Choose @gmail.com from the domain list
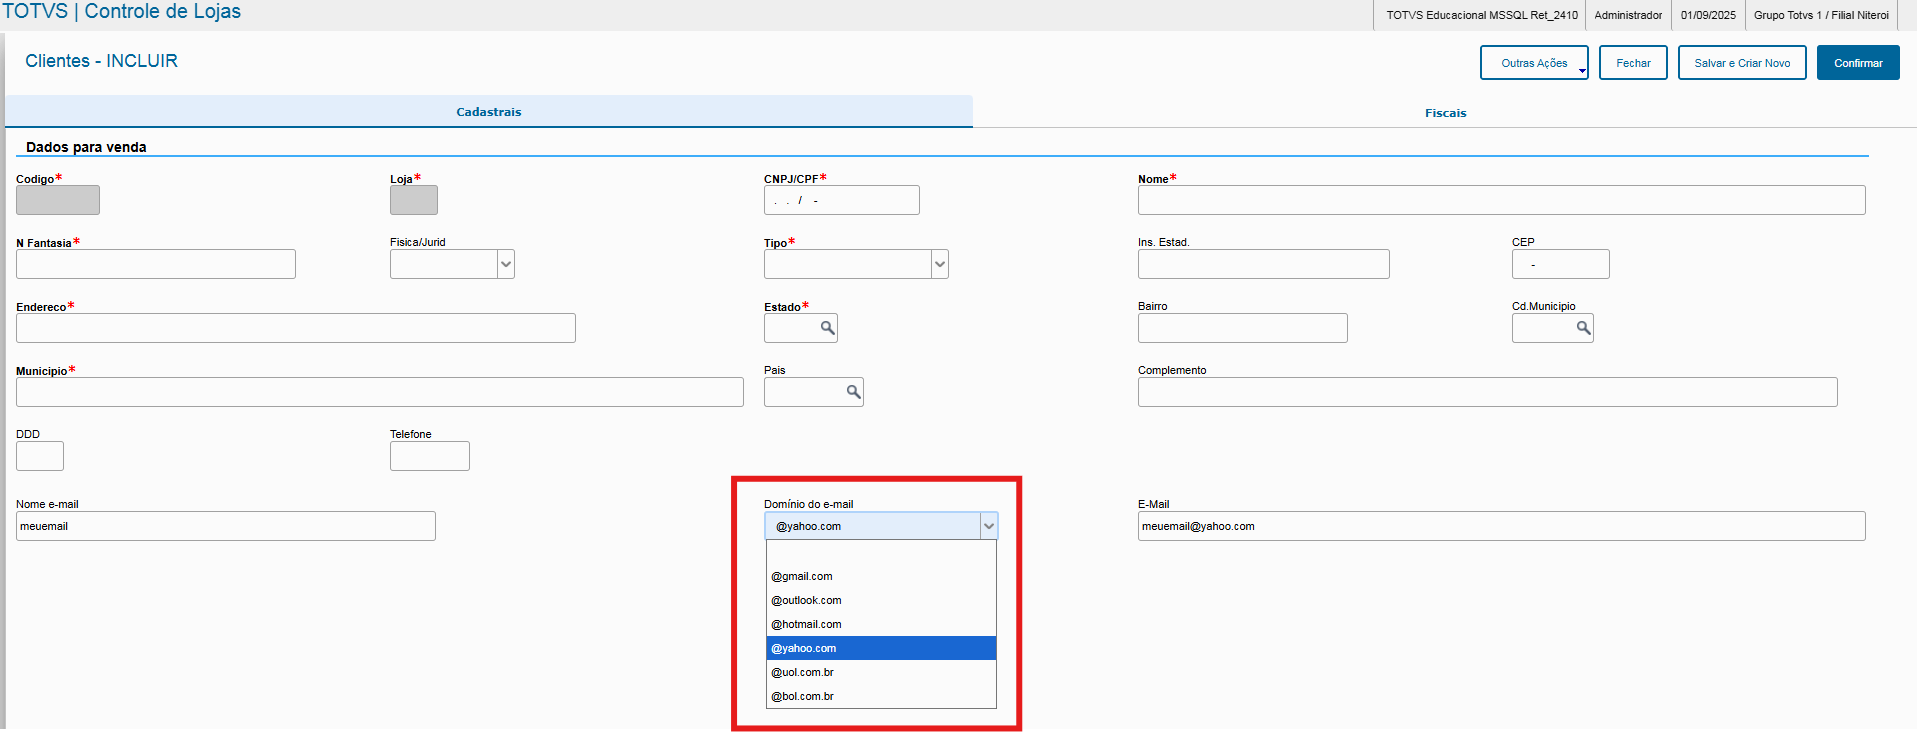Viewport: 1917px width, 732px height. (x=802, y=576)
